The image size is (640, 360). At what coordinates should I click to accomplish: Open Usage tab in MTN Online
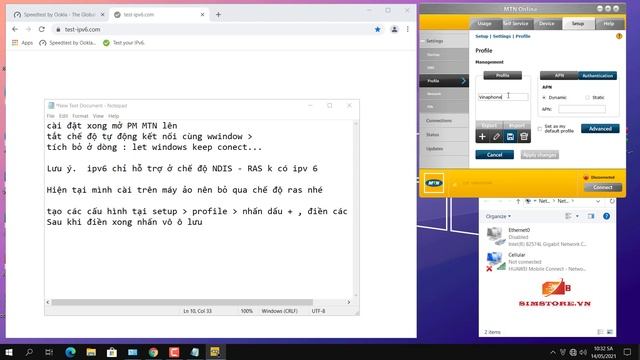pos(484,24)
